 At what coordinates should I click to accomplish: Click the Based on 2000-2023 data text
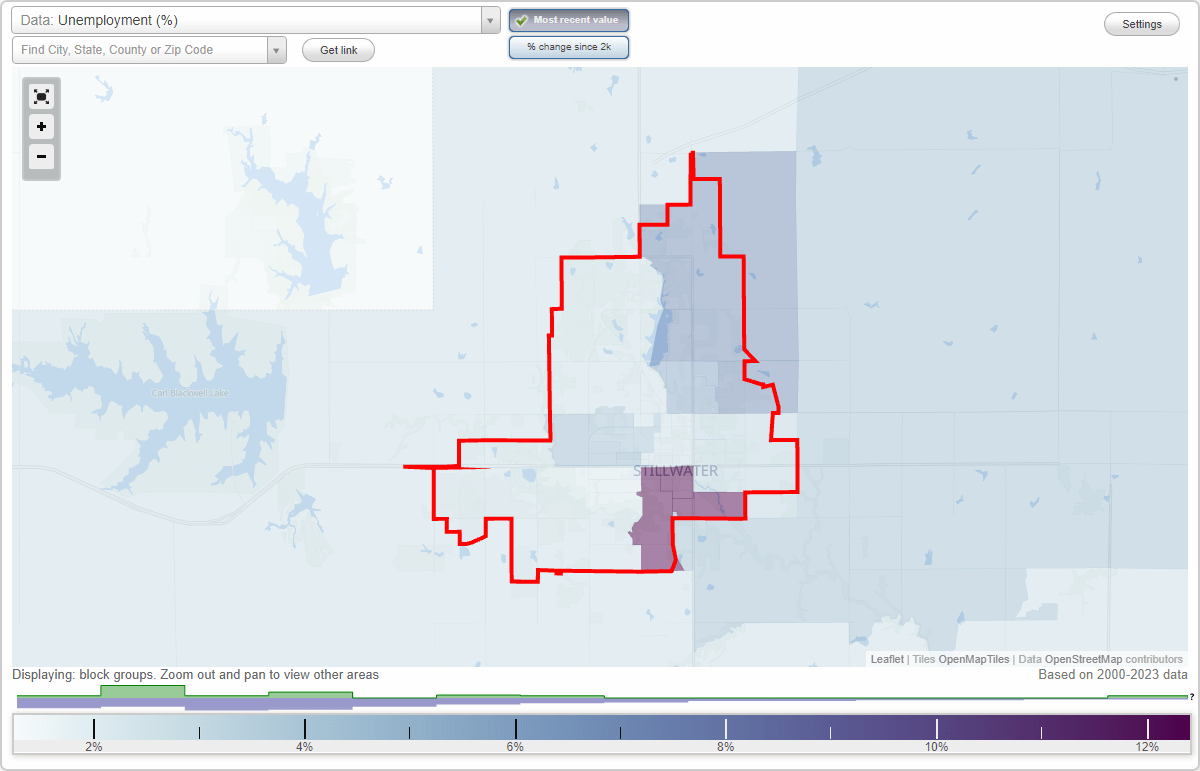coord(1112,675)
